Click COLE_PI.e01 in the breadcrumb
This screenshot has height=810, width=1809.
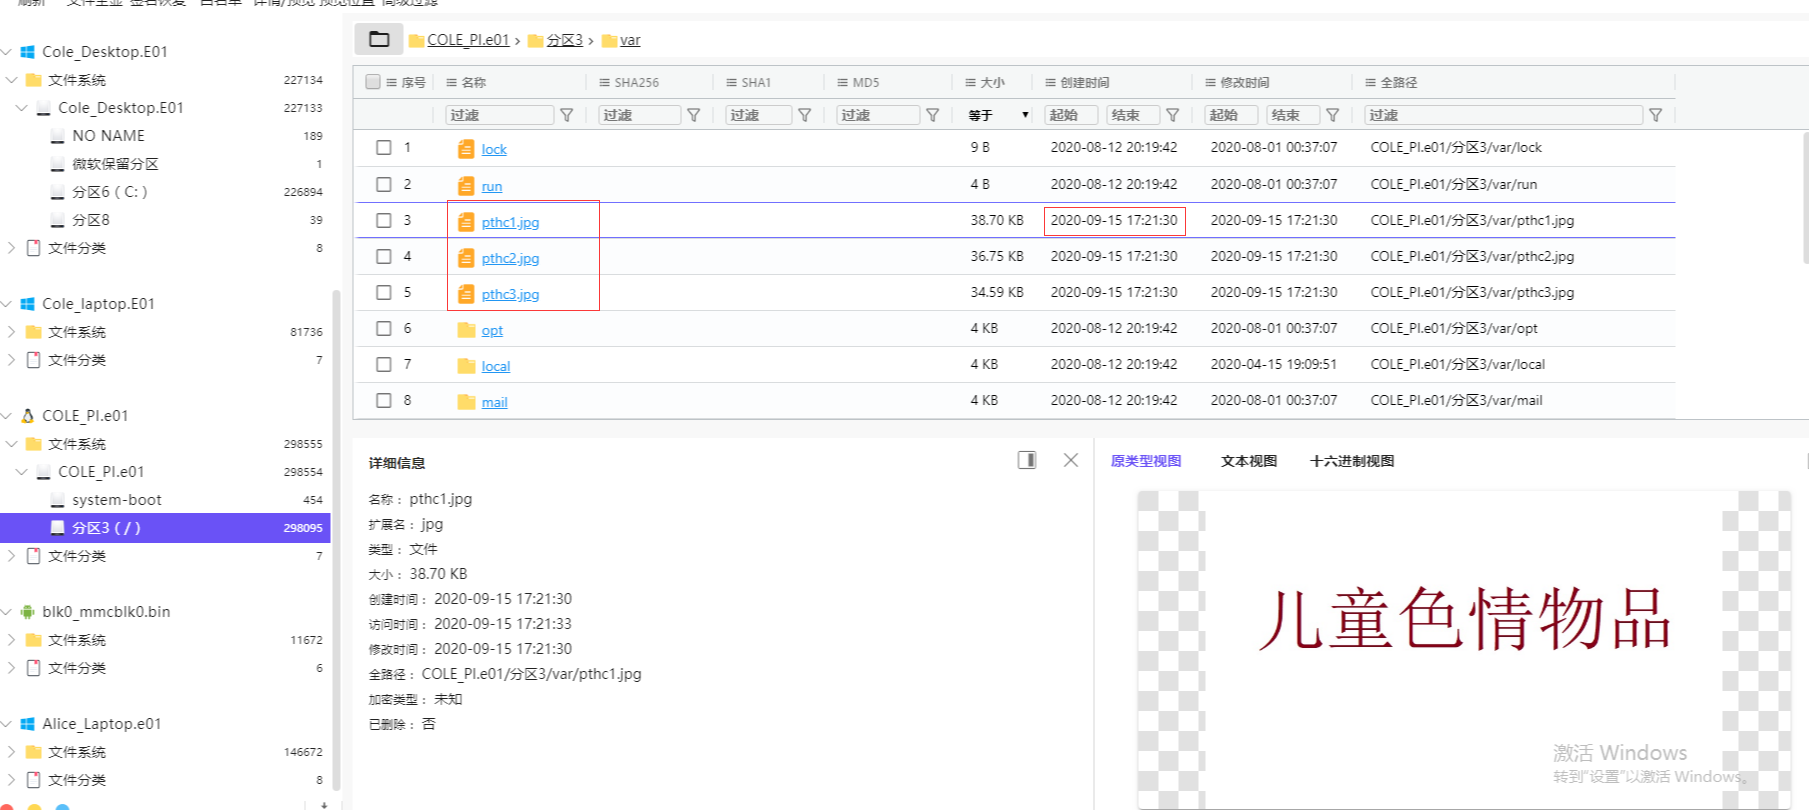coord(468,40)
